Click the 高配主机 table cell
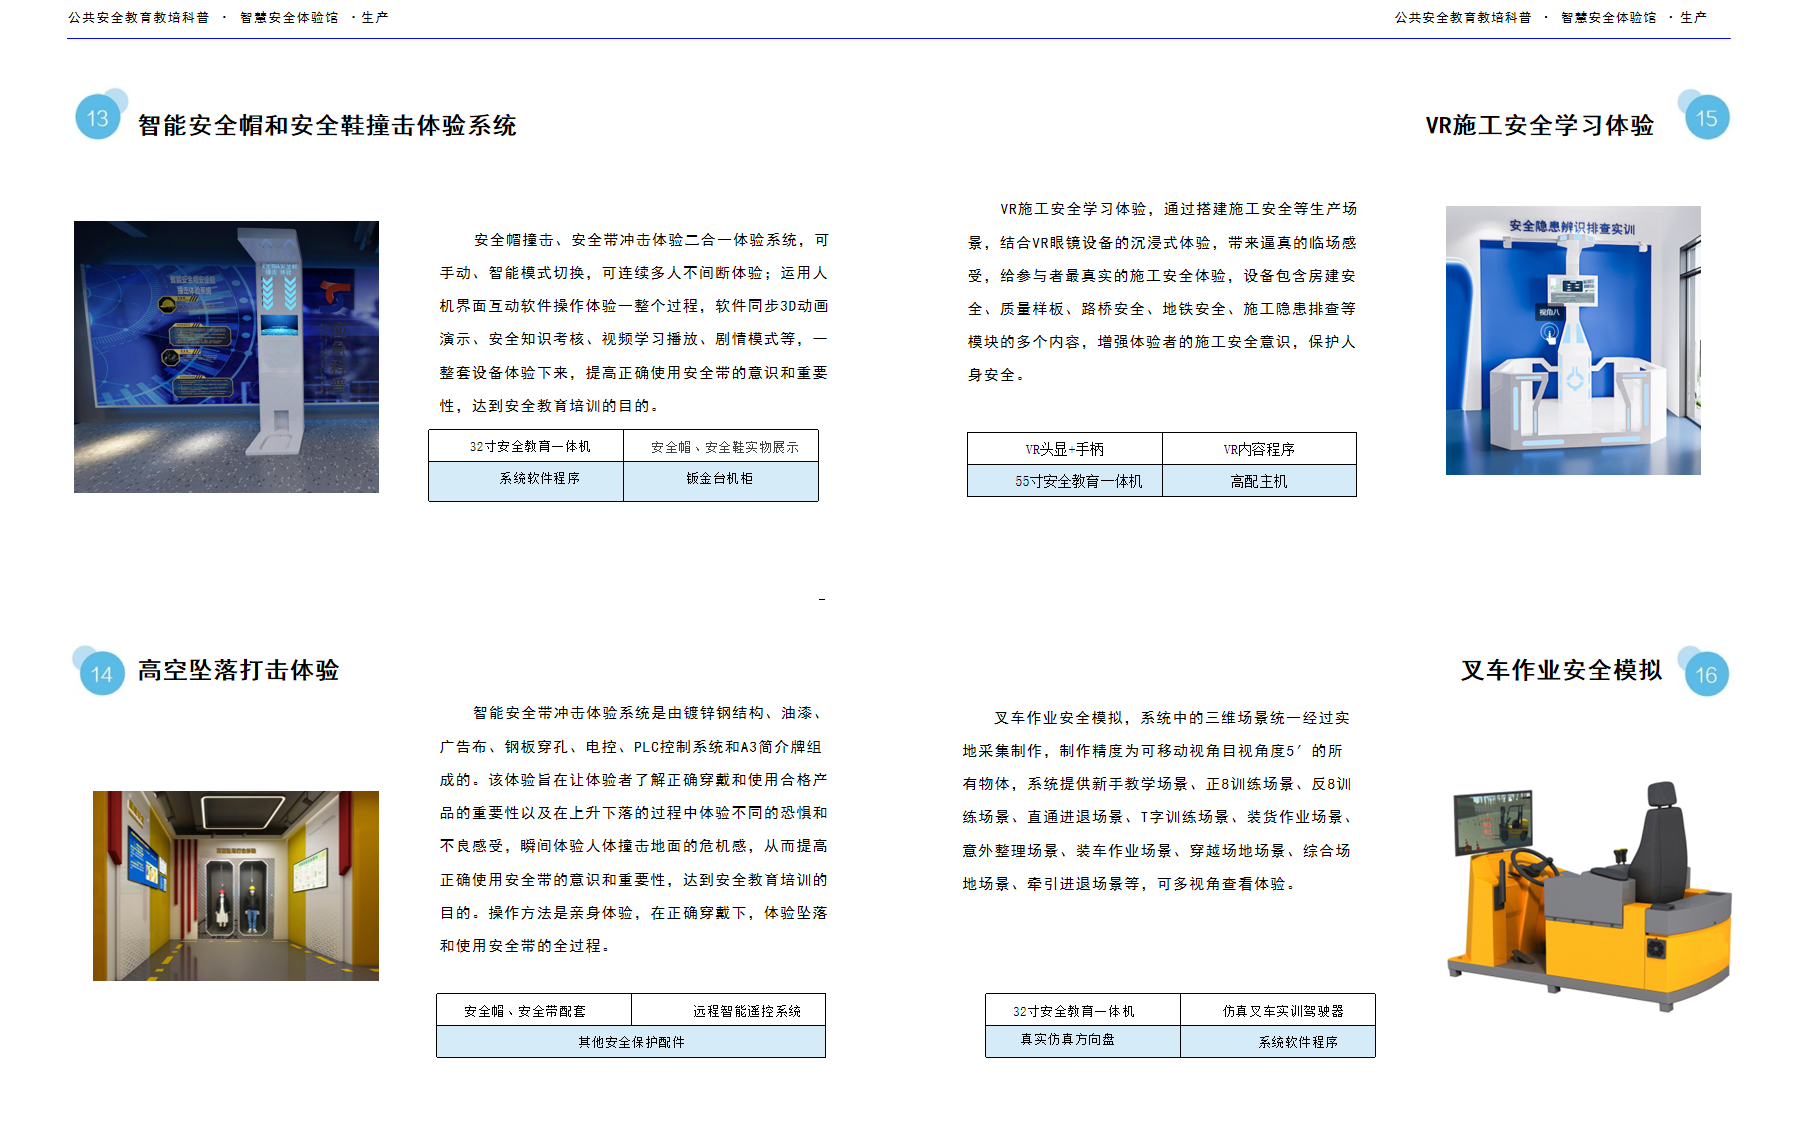The image size is (1800, 1147). 1259,481
